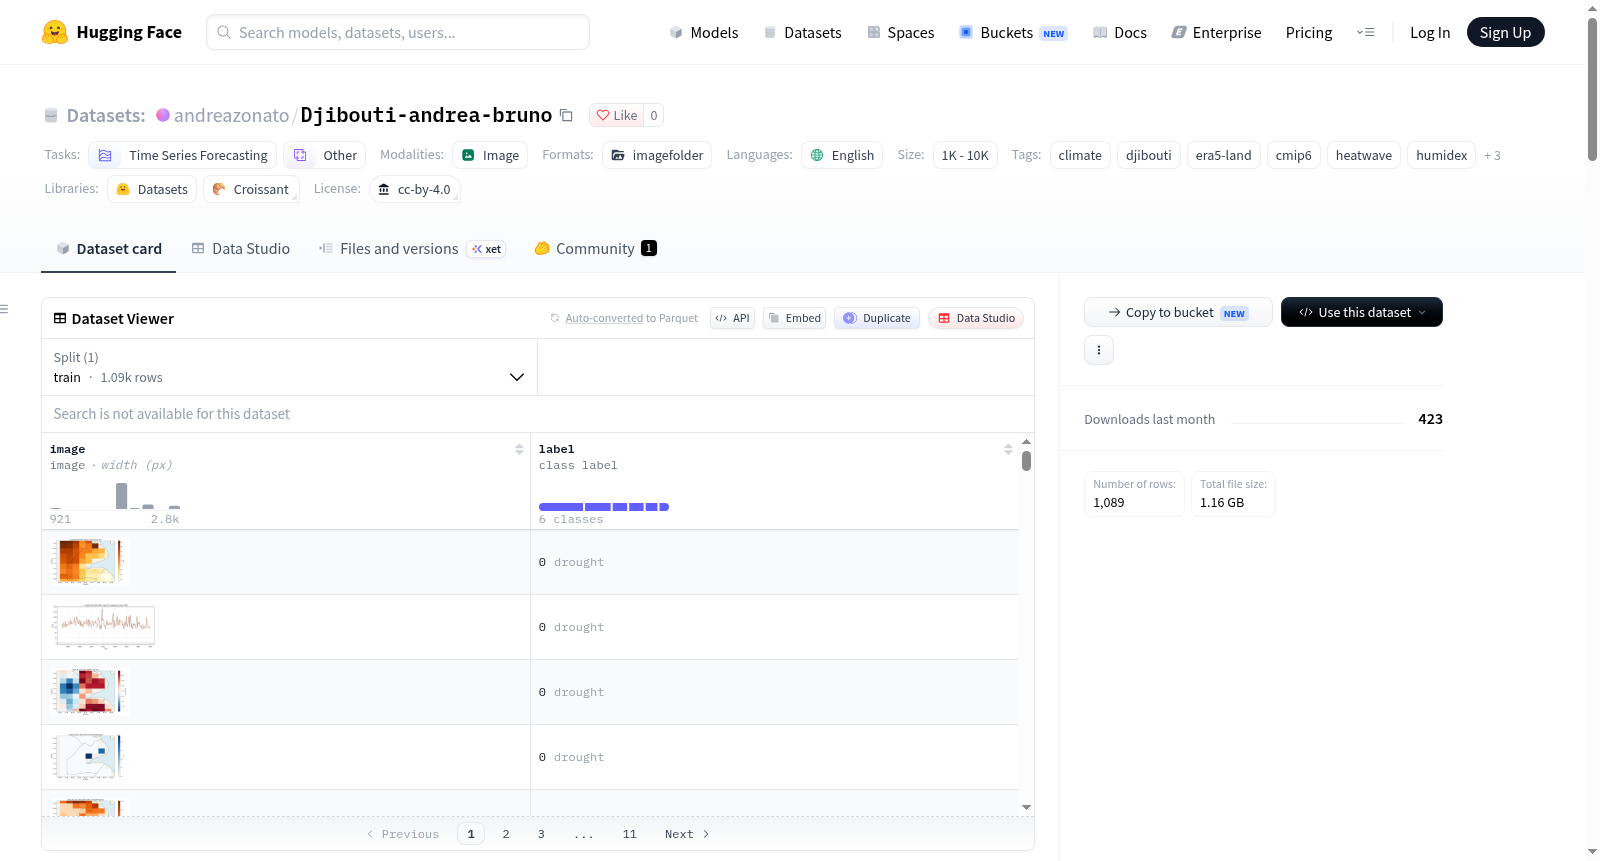
Task: Open the first row orange heatmap thumbnail
Action: pyautogui.click(x=89, y=562)
